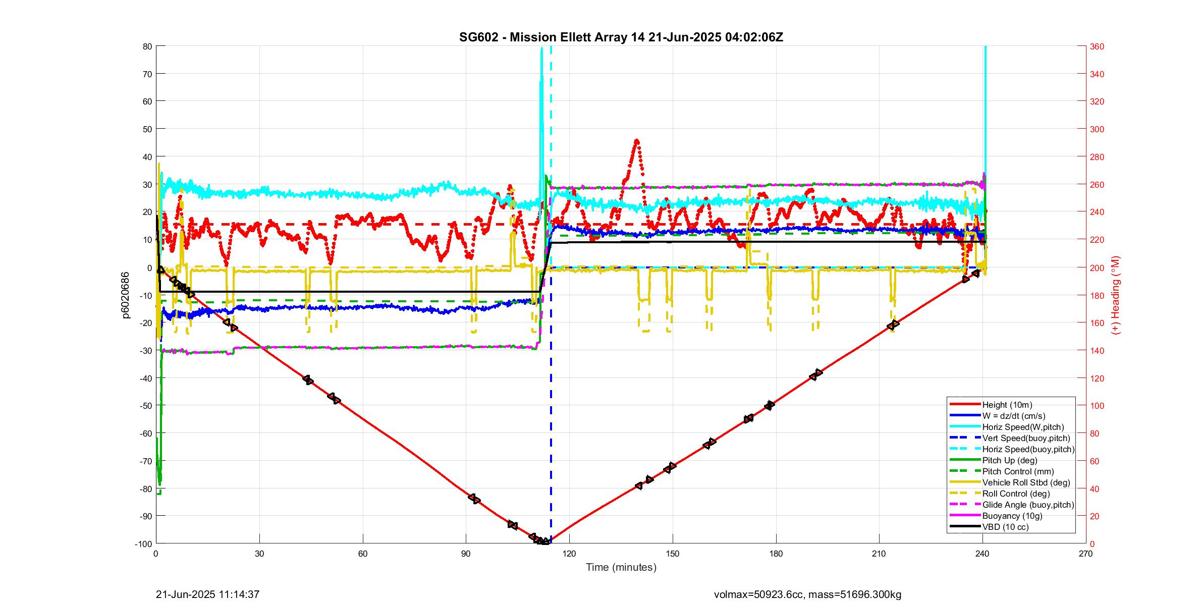Click the 140 tick on the heading axis

(1098, 350)
